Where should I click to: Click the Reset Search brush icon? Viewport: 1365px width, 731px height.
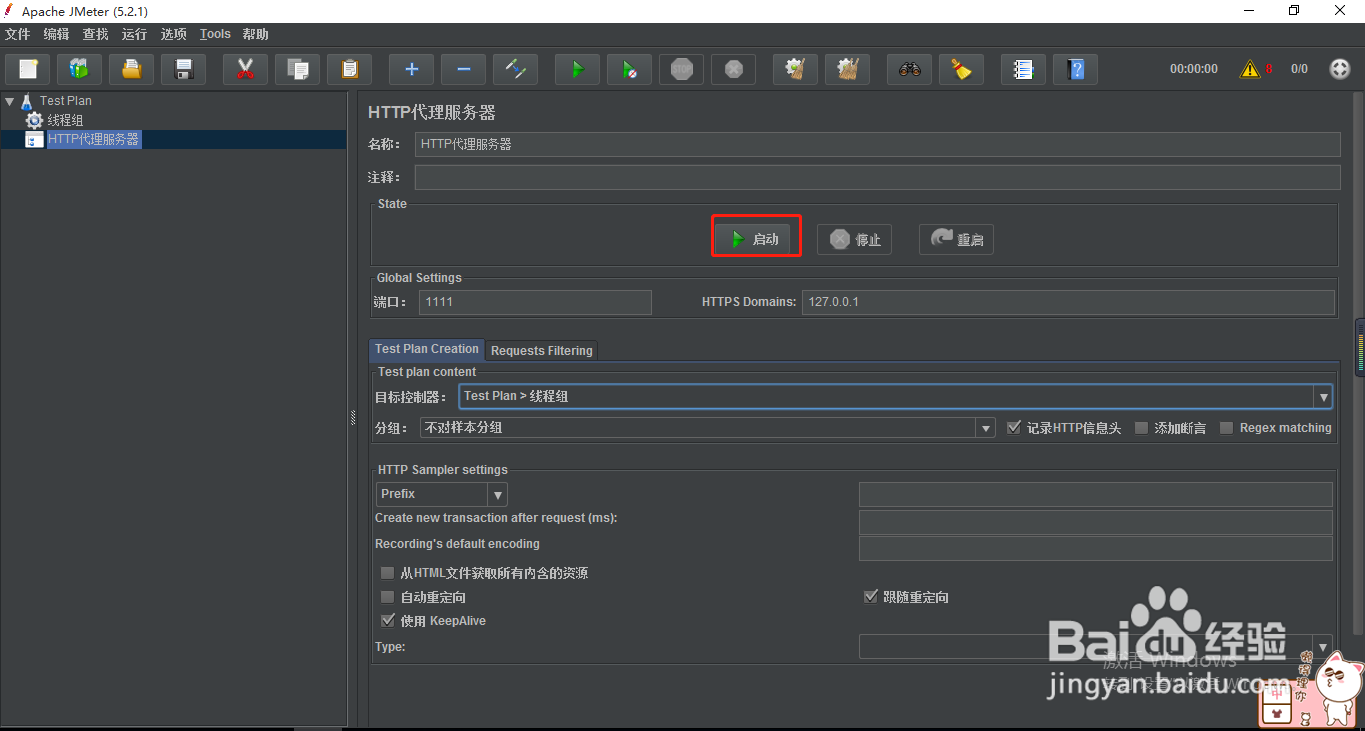(961, 69)
